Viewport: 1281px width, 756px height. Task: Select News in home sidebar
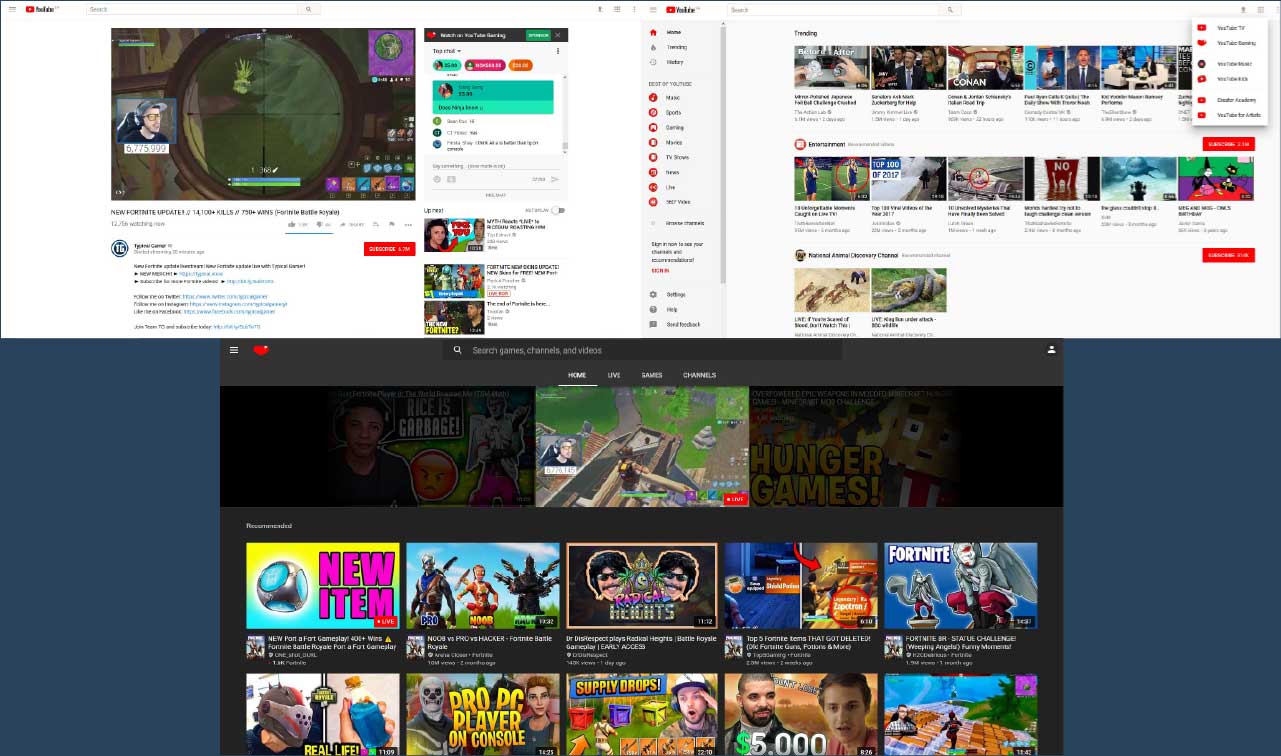click(673, 172)
